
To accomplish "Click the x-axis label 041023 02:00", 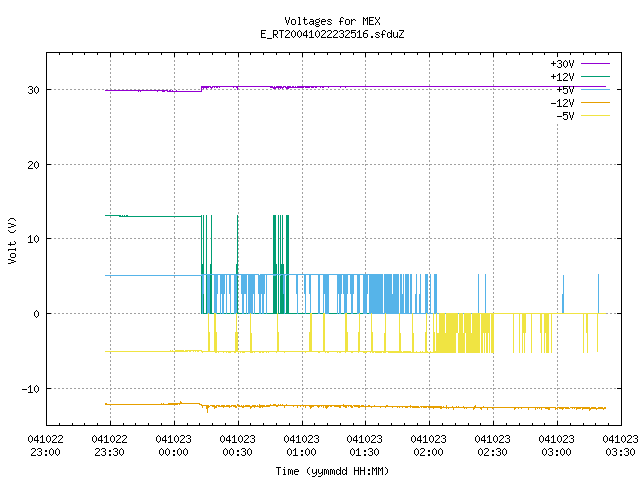I will (429, 446).
